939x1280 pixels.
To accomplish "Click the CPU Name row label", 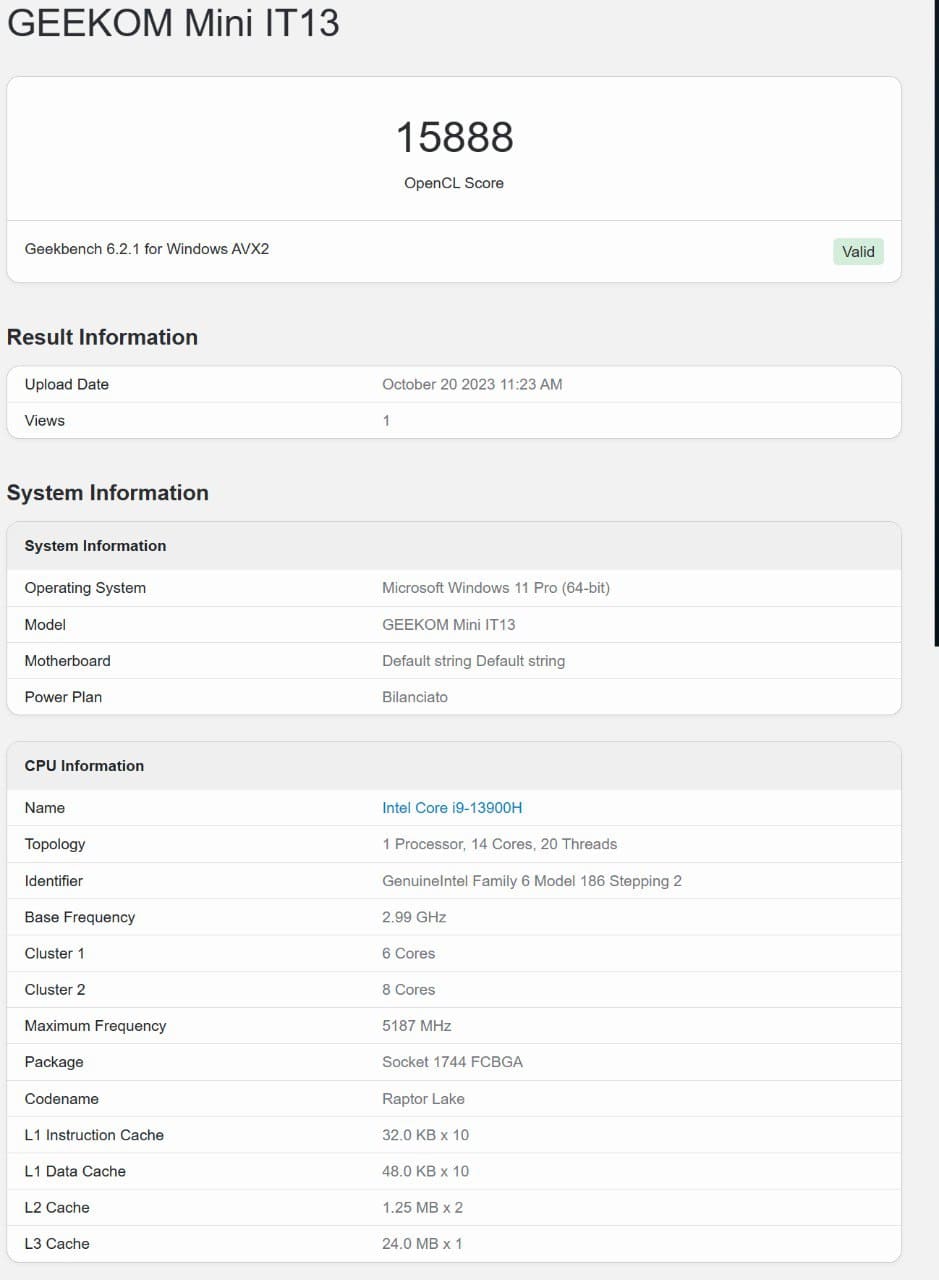I will (x=45, y=808).
